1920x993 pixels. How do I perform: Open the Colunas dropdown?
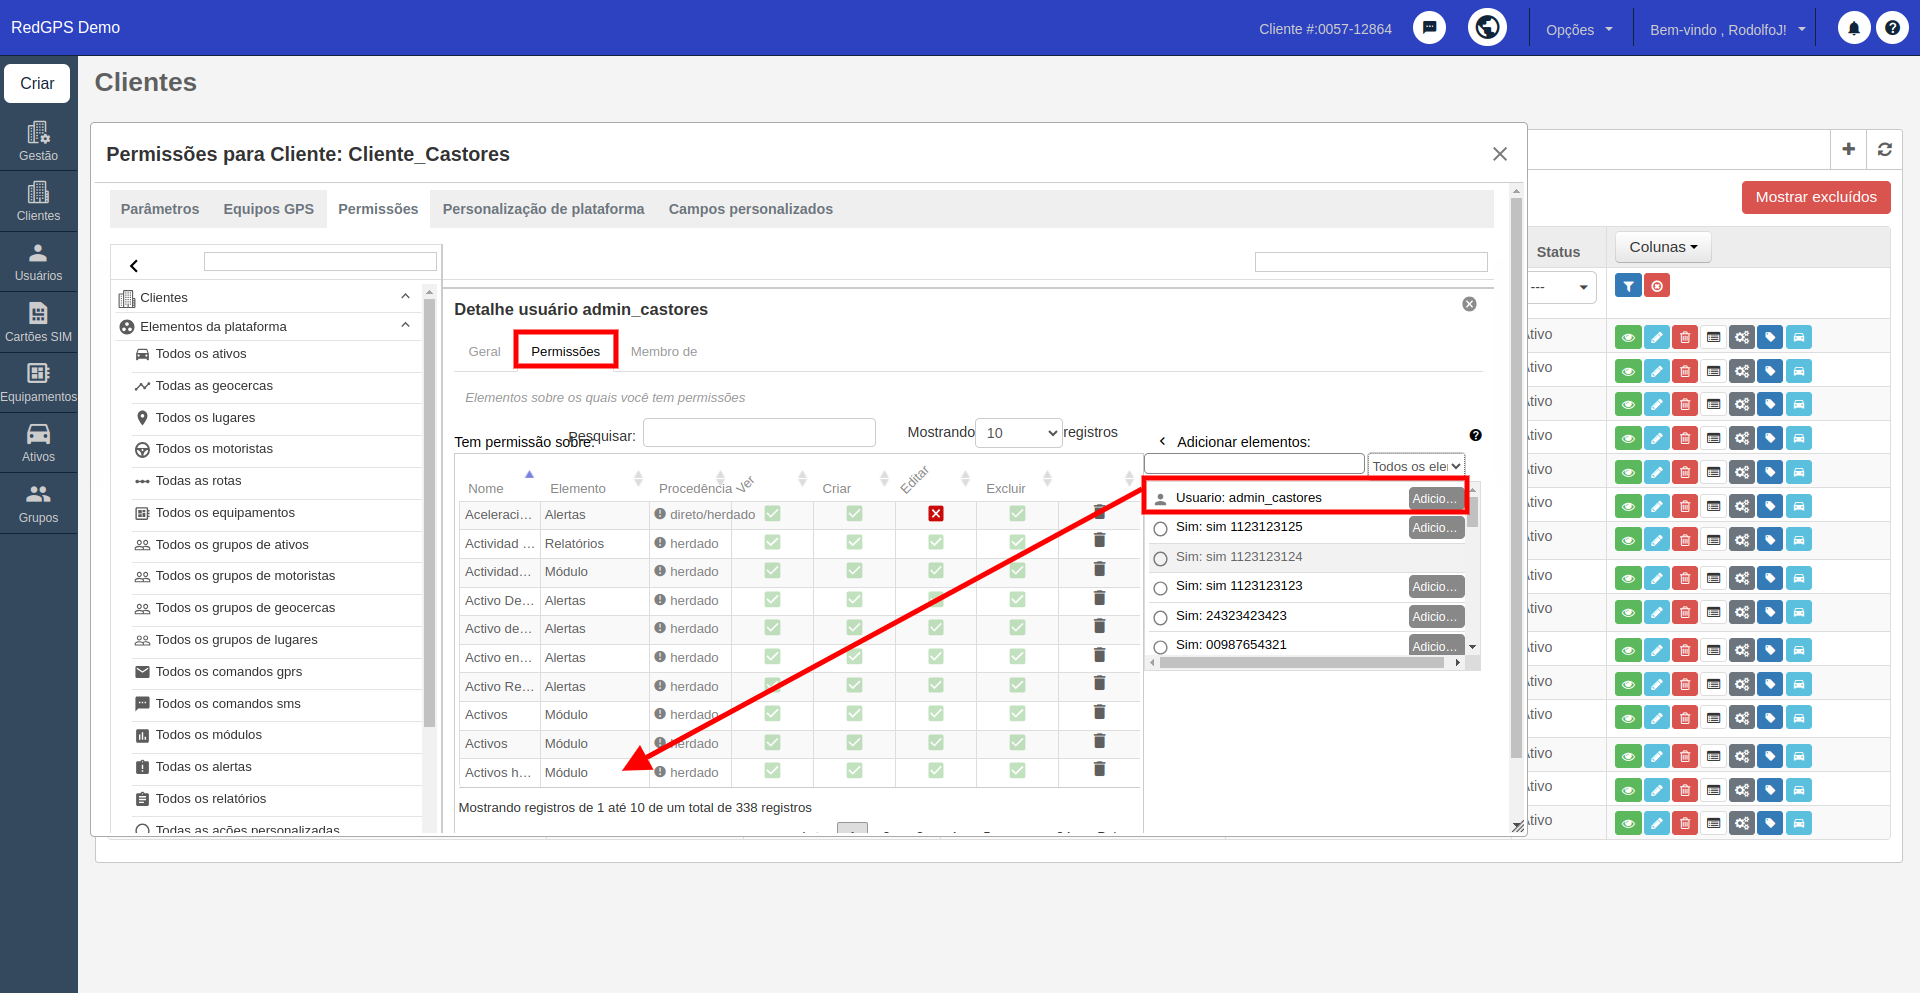pyautogui.click(x=1663, y=247)
